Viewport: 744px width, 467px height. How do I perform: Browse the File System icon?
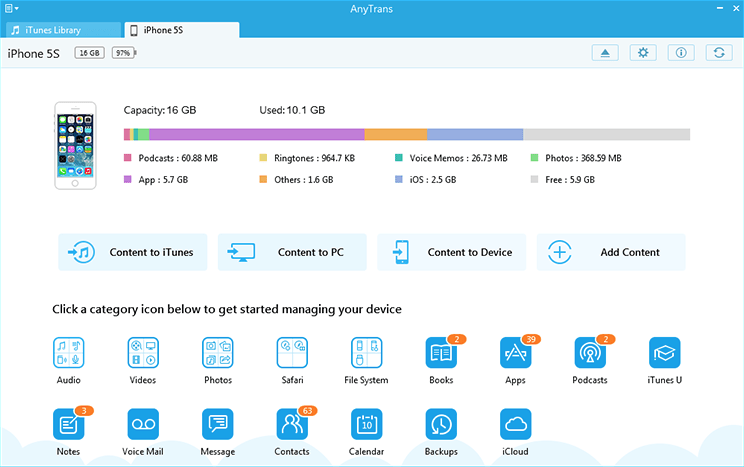click(366, 353)
